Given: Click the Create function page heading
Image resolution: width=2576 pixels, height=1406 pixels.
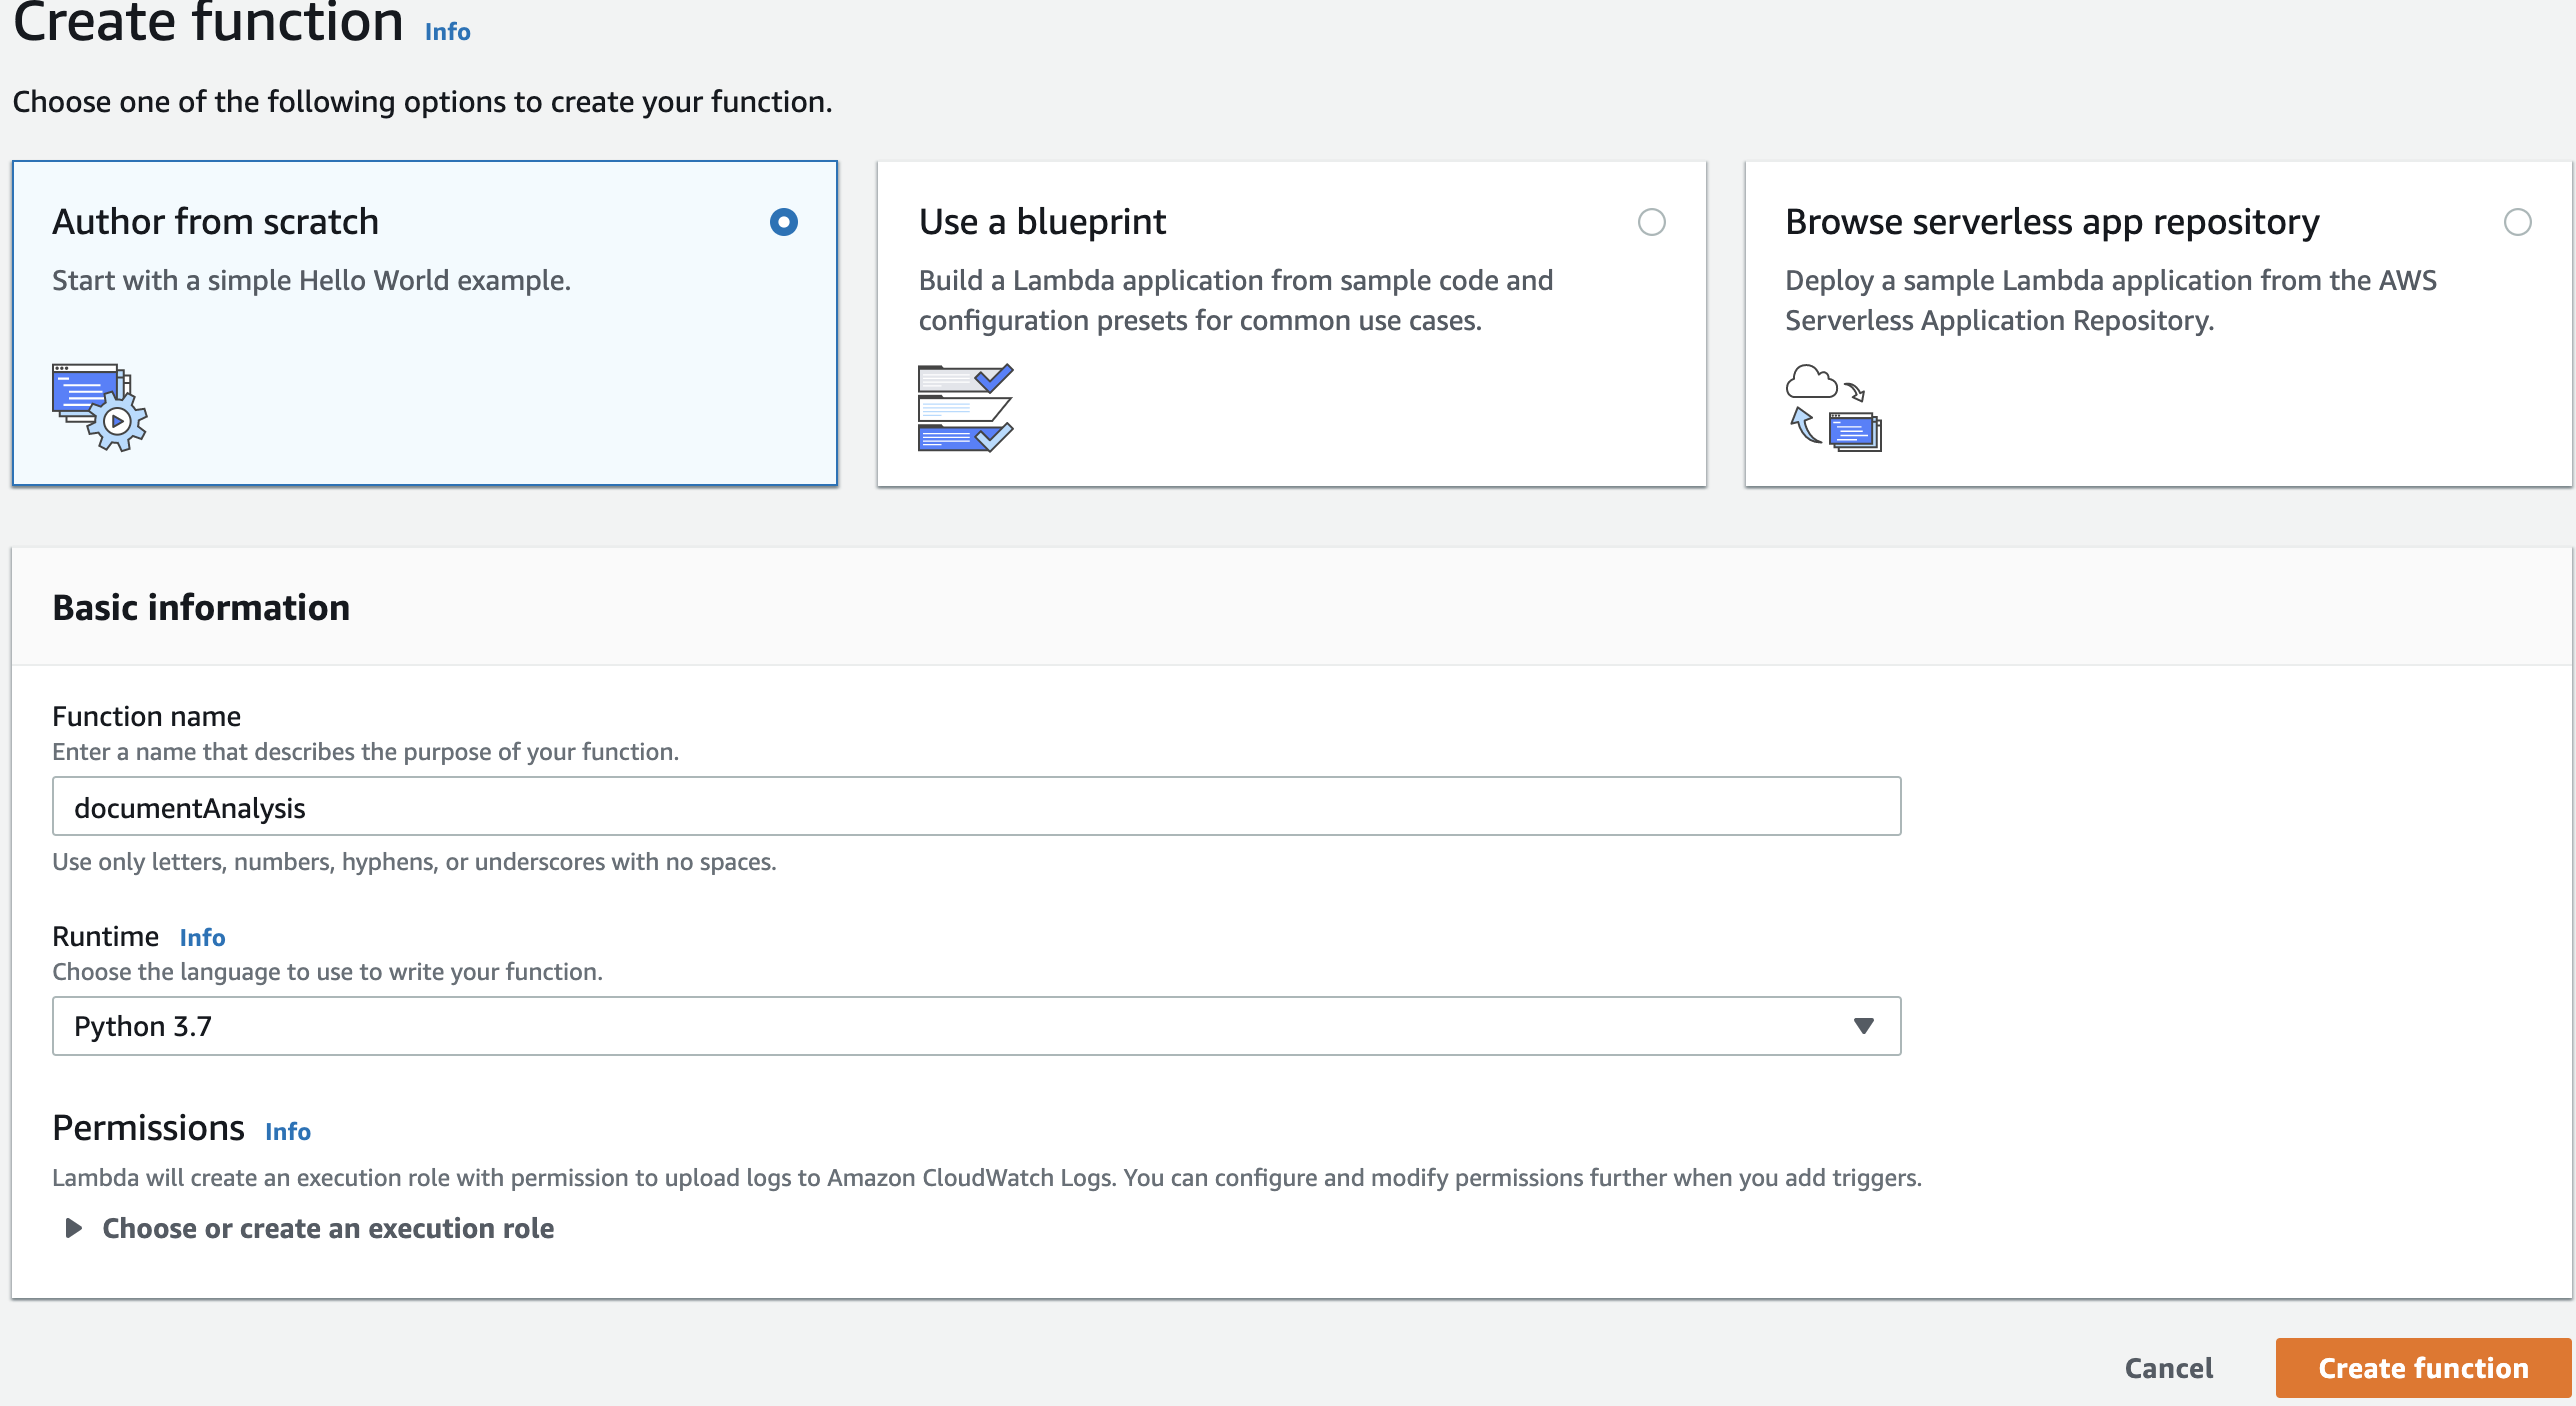Looking at the screenshot, I should click(208, 22).
